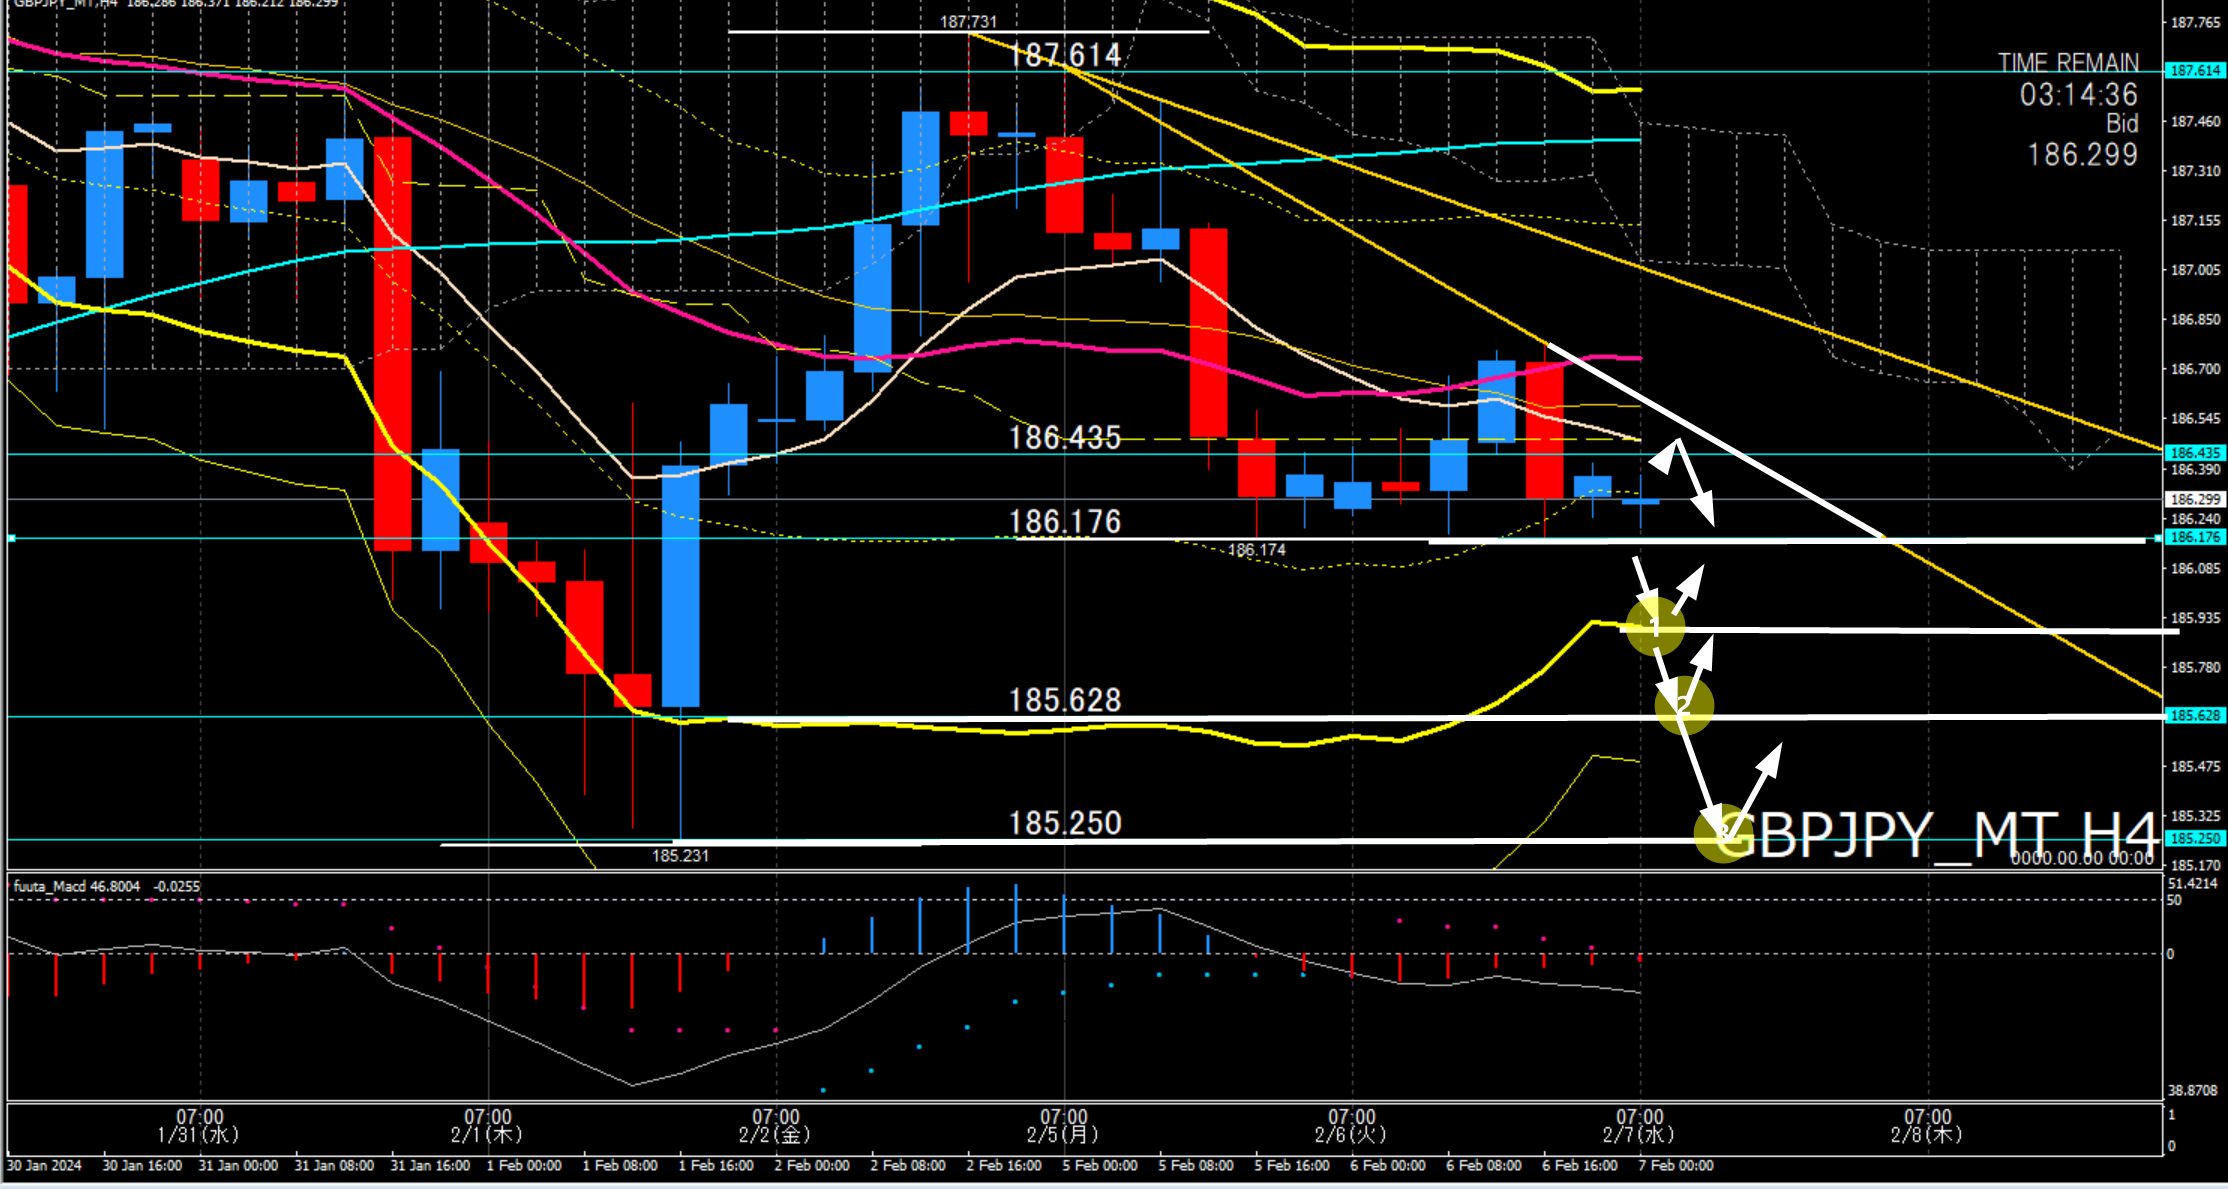Click 38.8708 on the MACD scale
Screen dimensions: 2228x1189
pyautogui.click(x=2192, y=1091)
